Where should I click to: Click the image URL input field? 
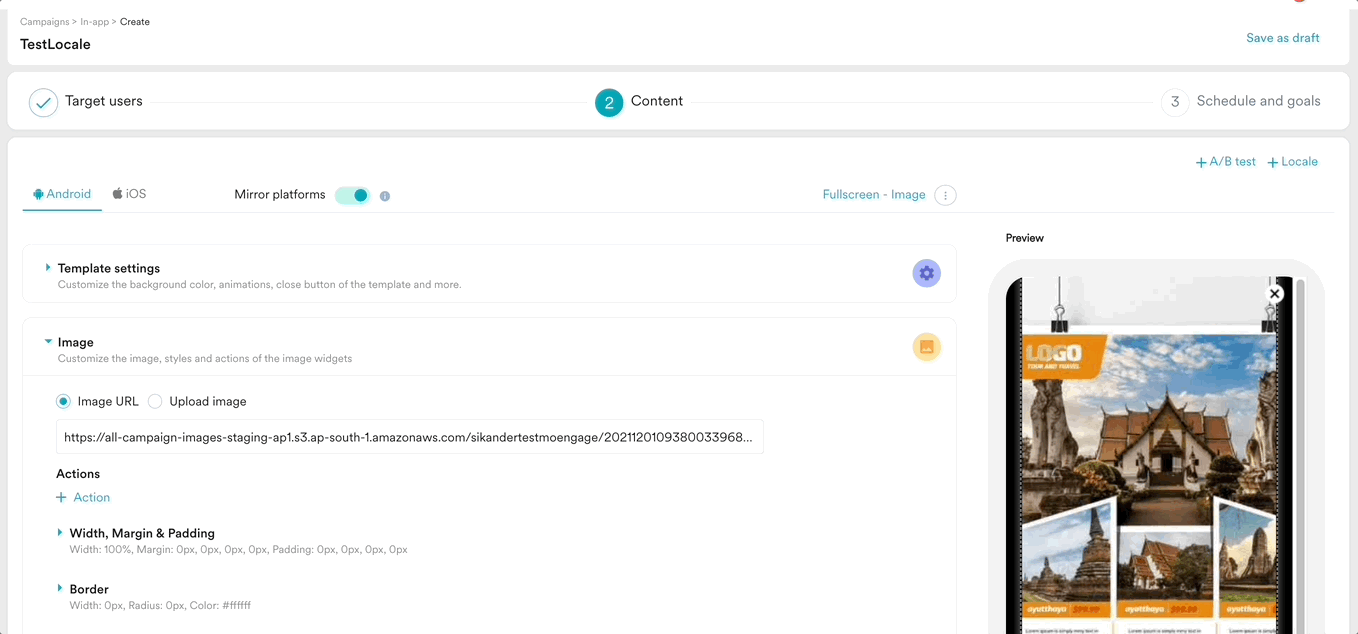(x=410, y=436)
